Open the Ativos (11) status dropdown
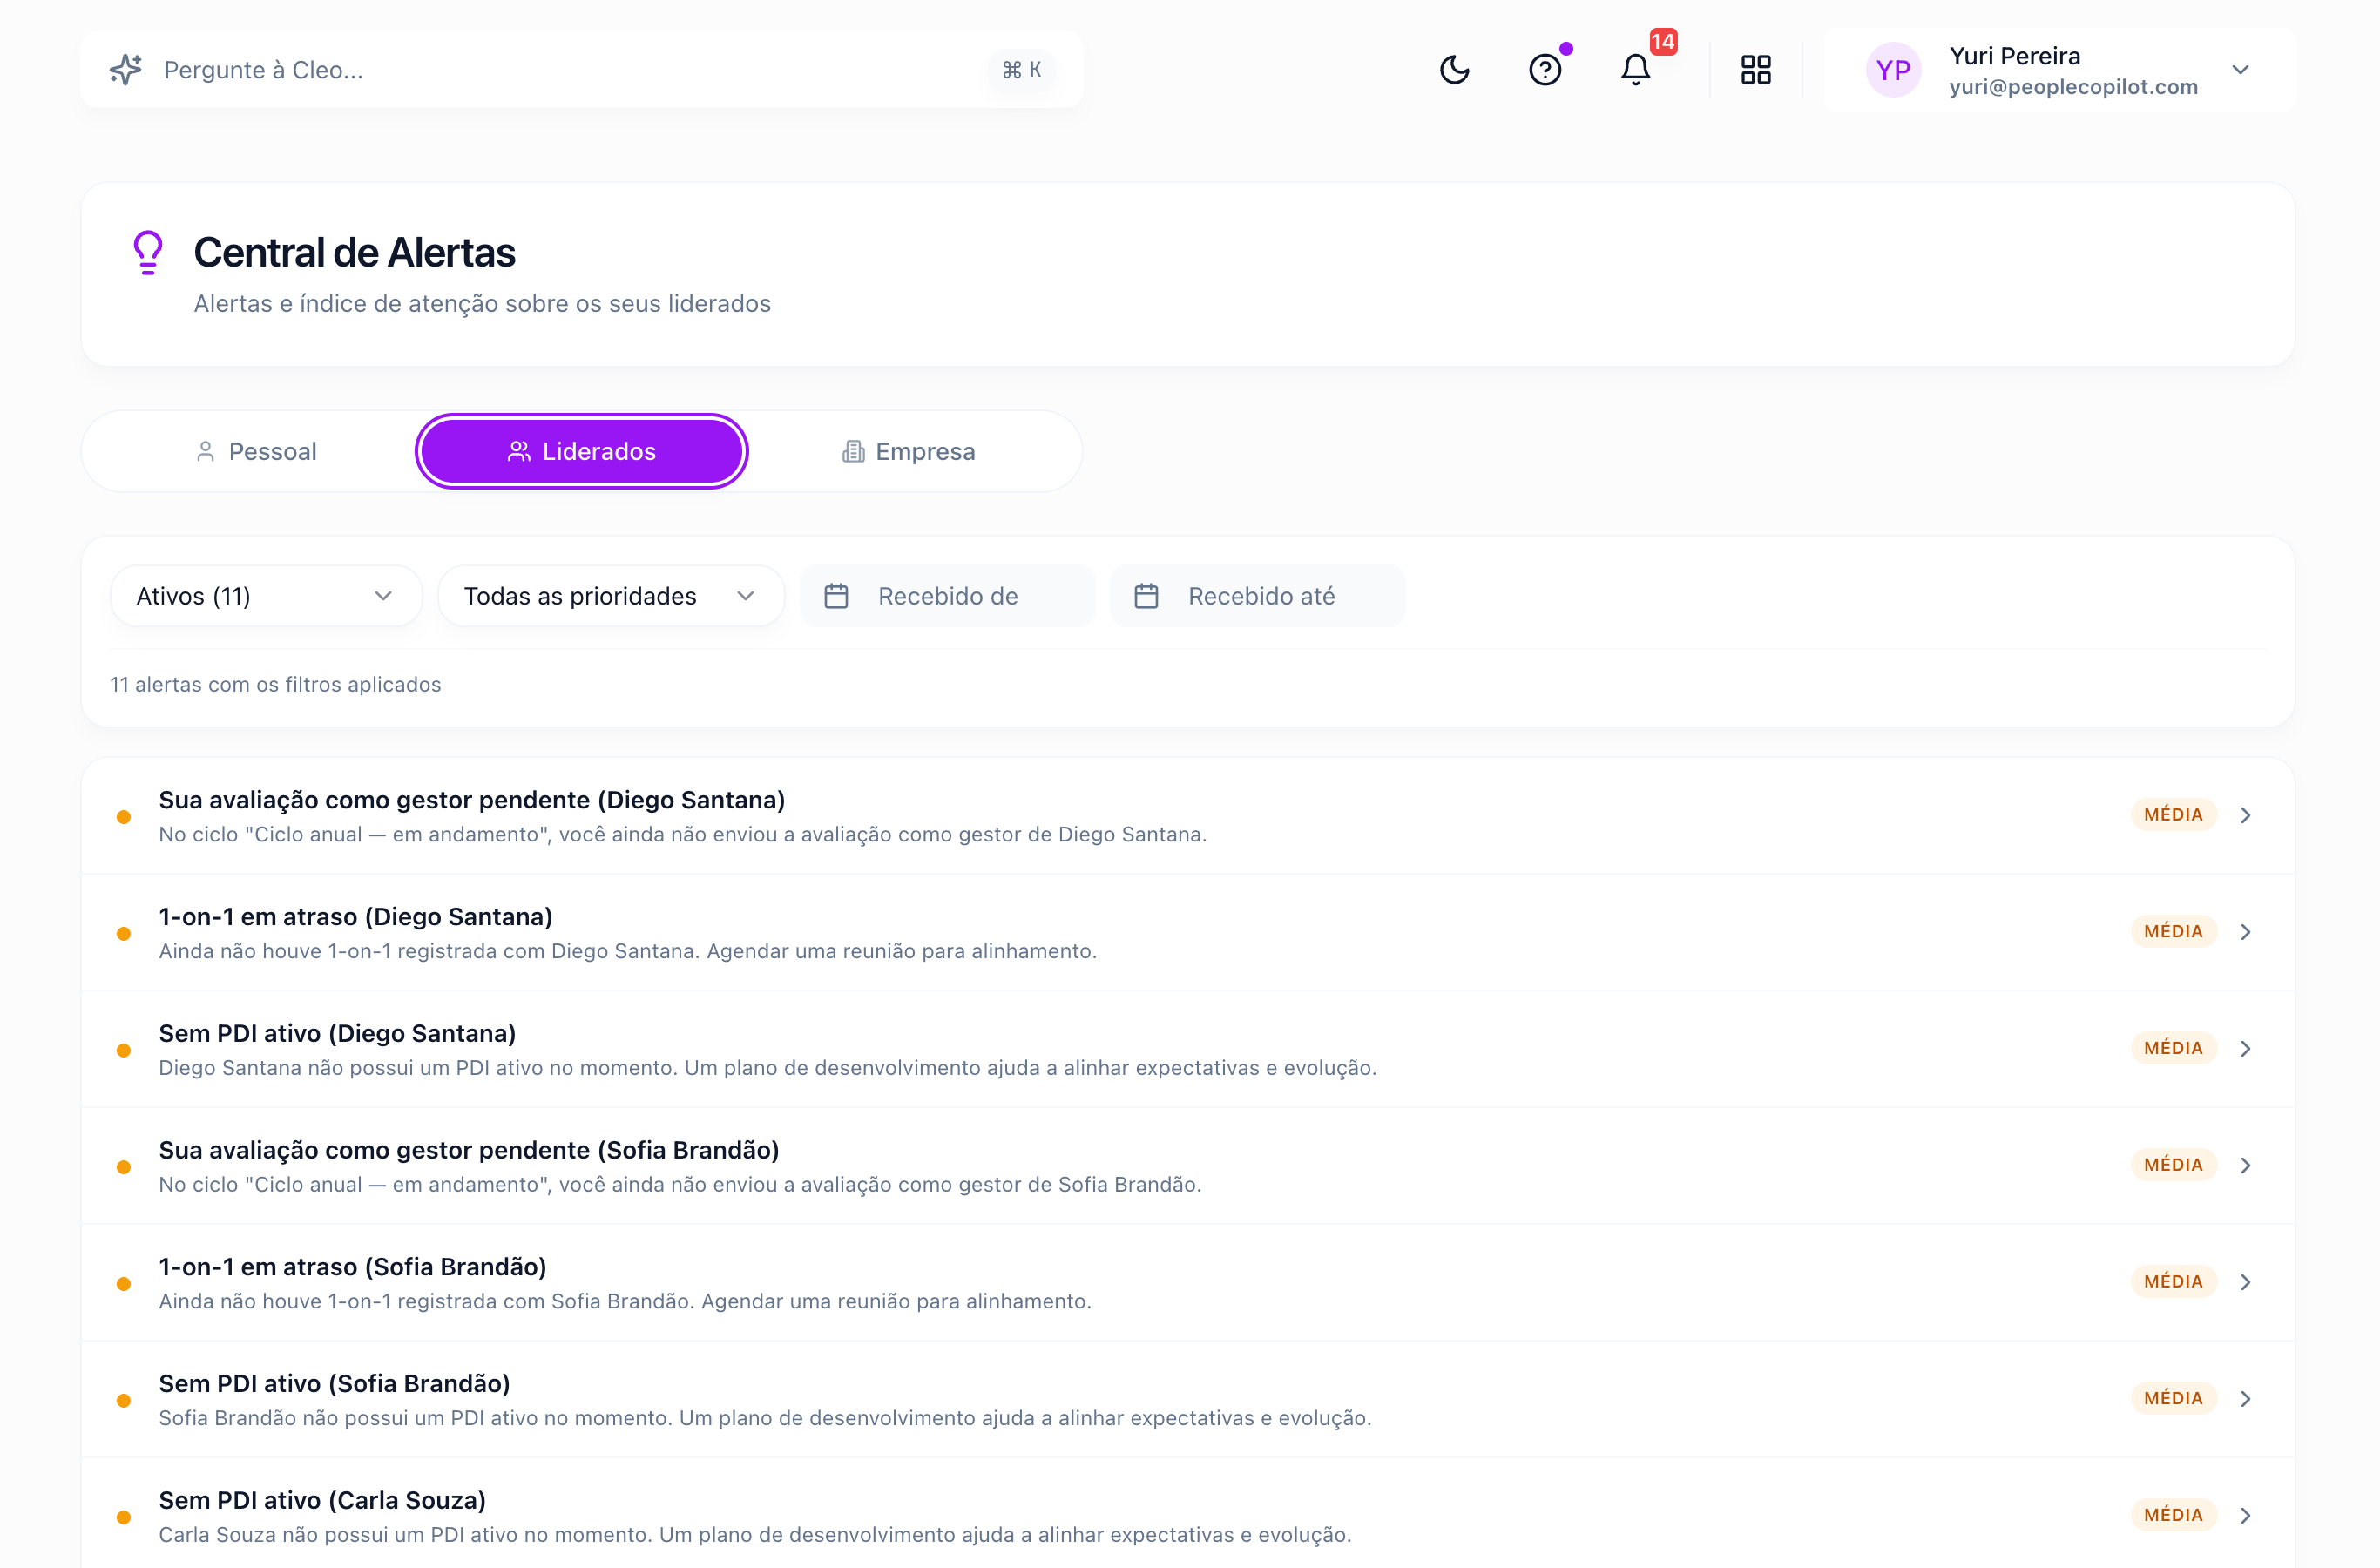Image resolution: width=2380 pixels, height=1568 pixels. click(266, 596)
